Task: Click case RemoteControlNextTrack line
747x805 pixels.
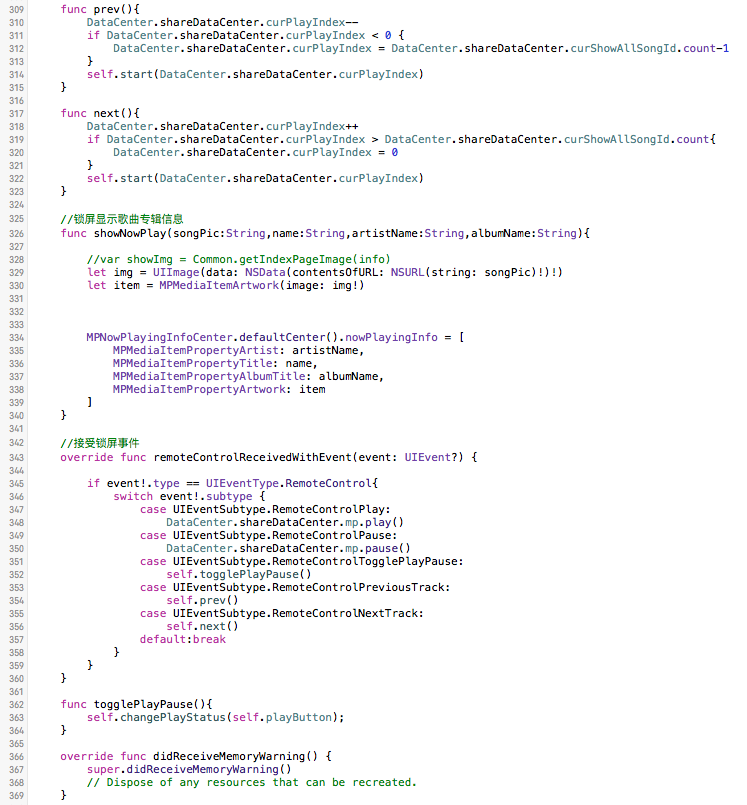Action: (282, 614)
